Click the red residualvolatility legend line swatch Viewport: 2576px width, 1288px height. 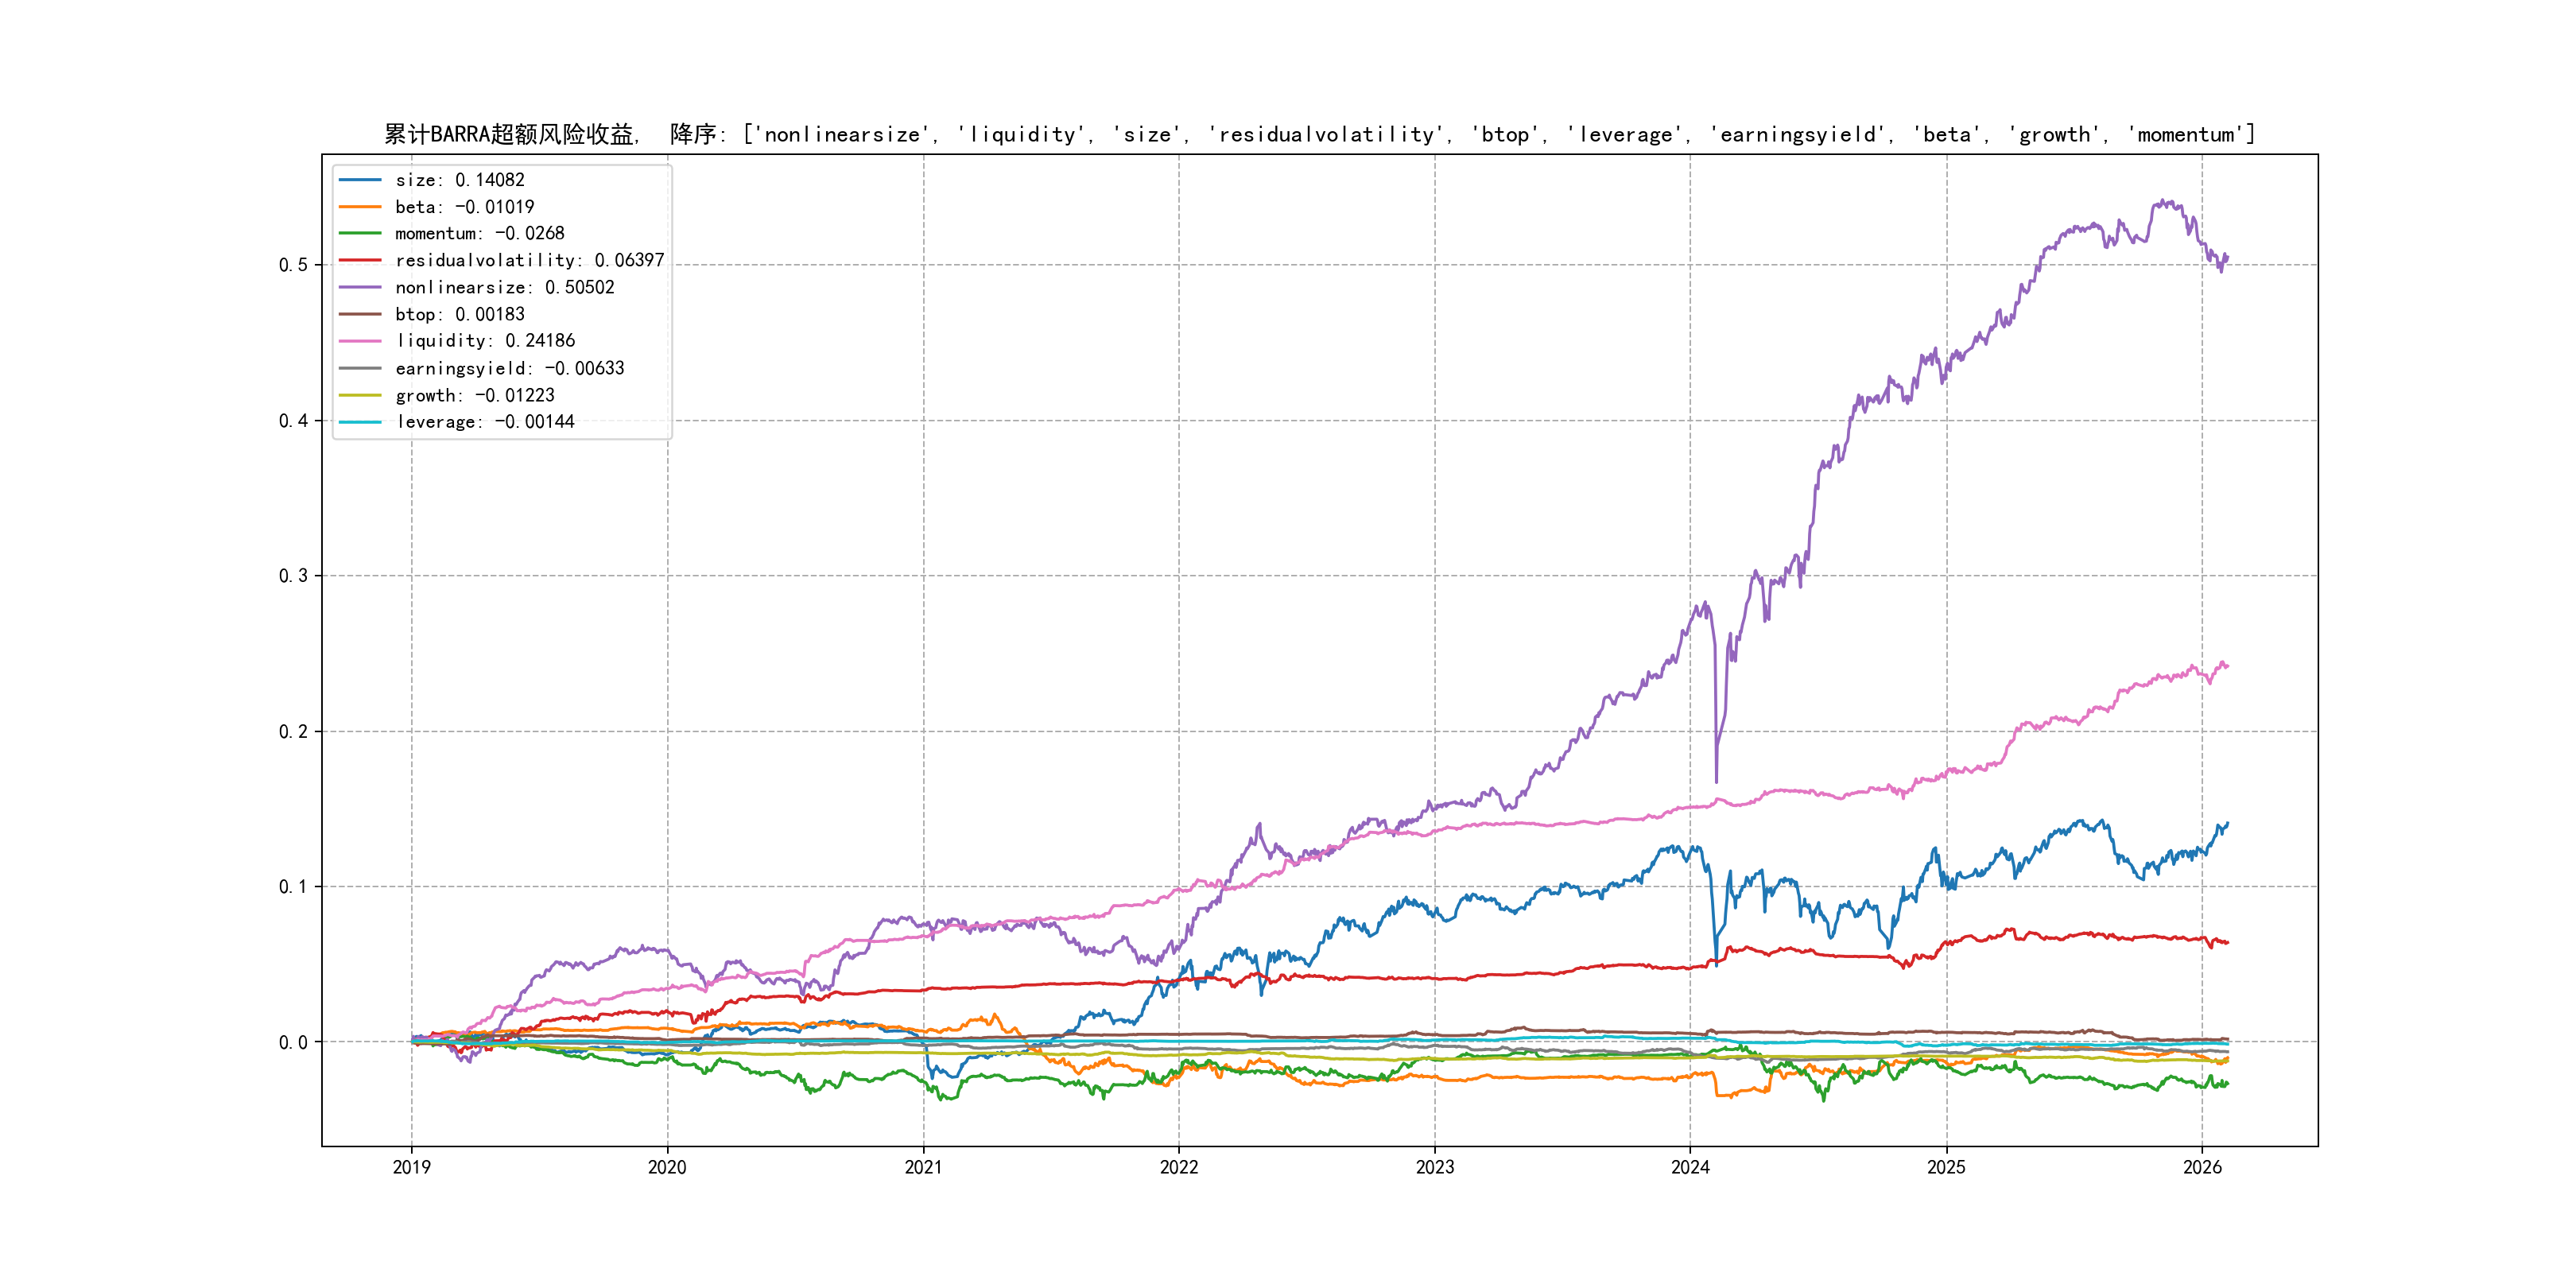coord(360,260)
